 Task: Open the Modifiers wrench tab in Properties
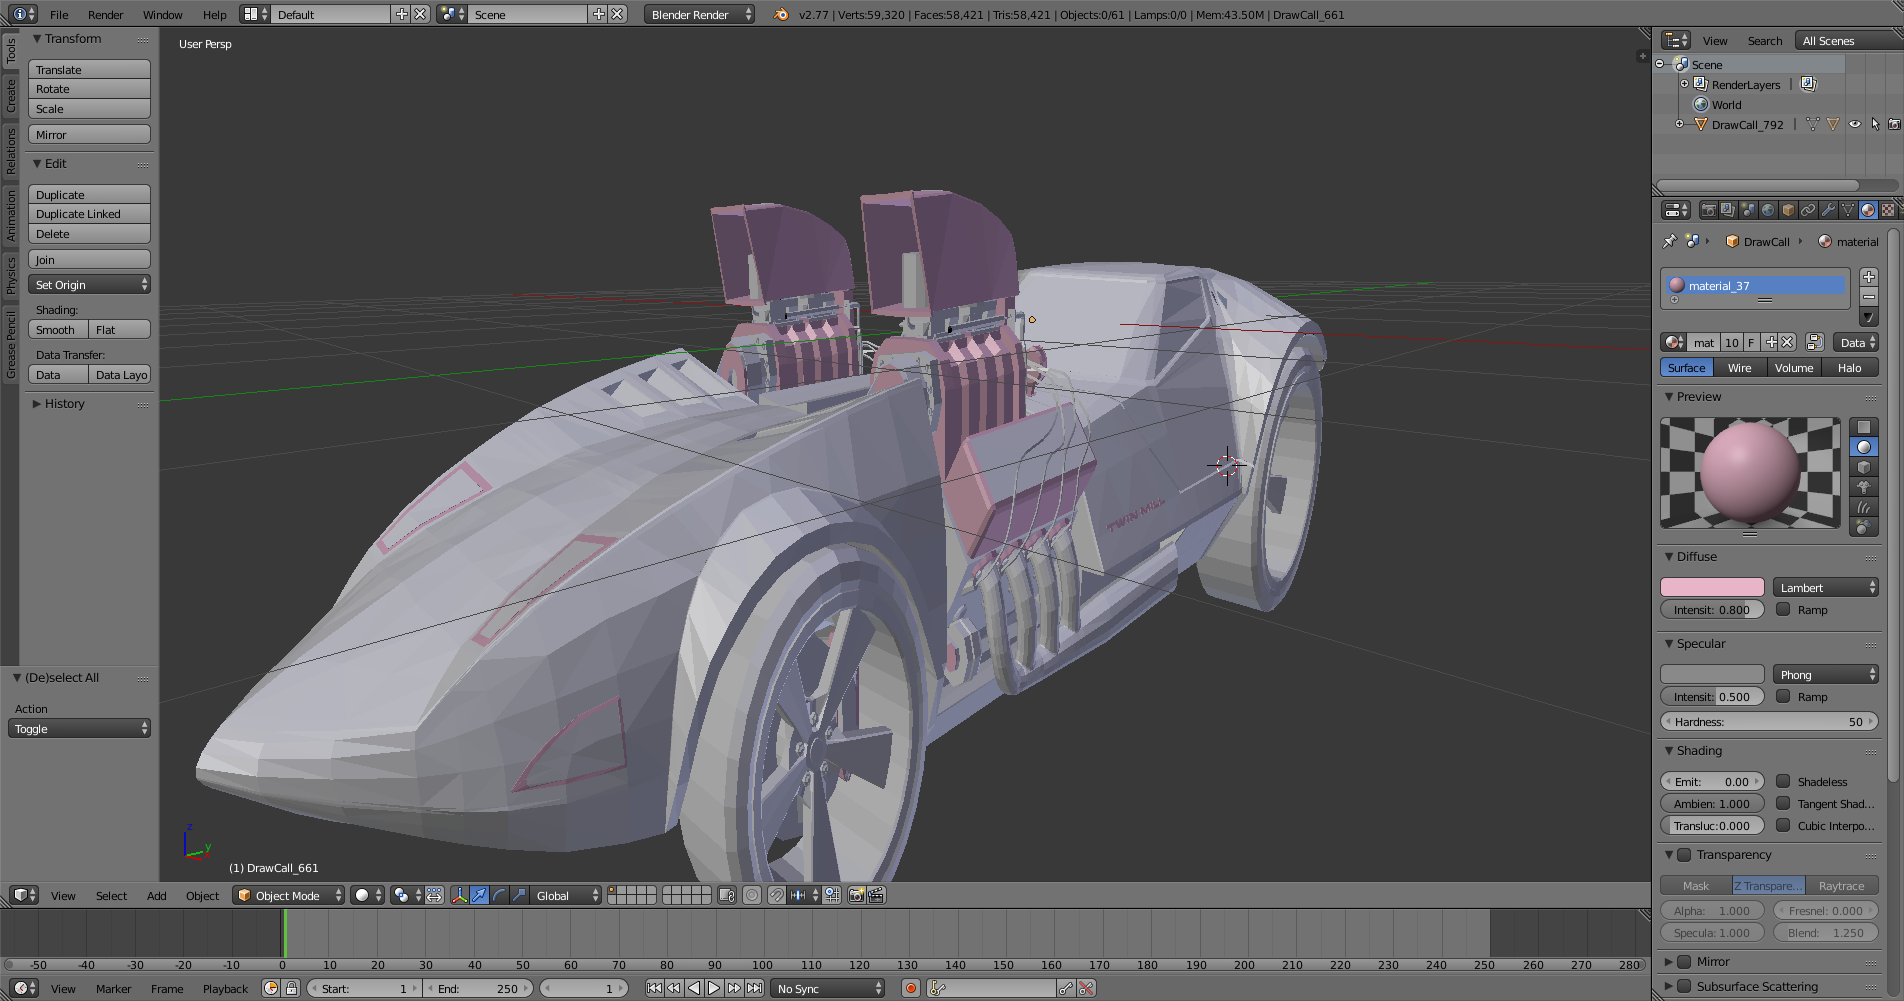(x=1828, y=210)
